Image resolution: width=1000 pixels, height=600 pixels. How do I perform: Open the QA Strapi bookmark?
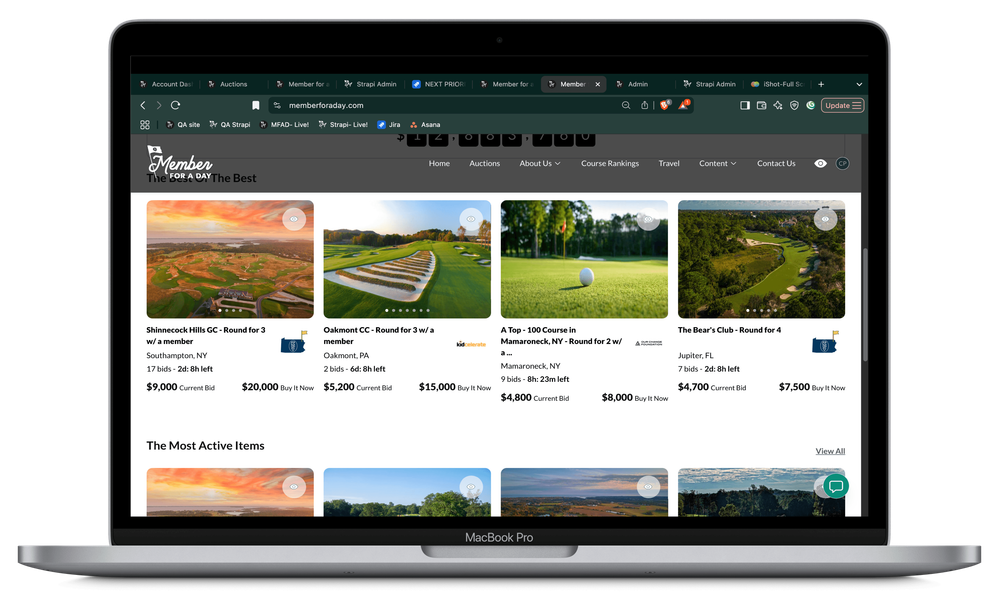click(230, 125)
